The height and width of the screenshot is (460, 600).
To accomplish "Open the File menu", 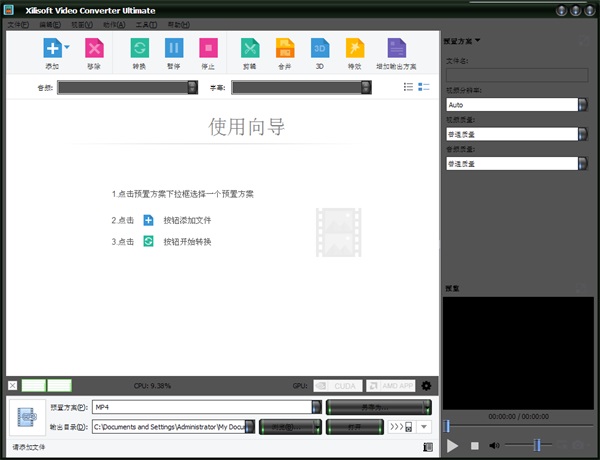I will tap(18, 24).
